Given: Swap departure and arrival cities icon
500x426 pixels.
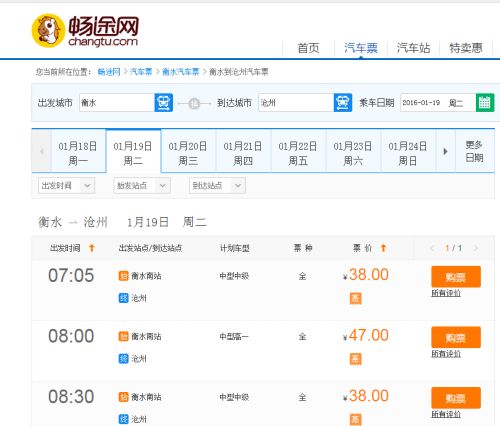Looking at the screenshot, I should (x=194, y=104).
